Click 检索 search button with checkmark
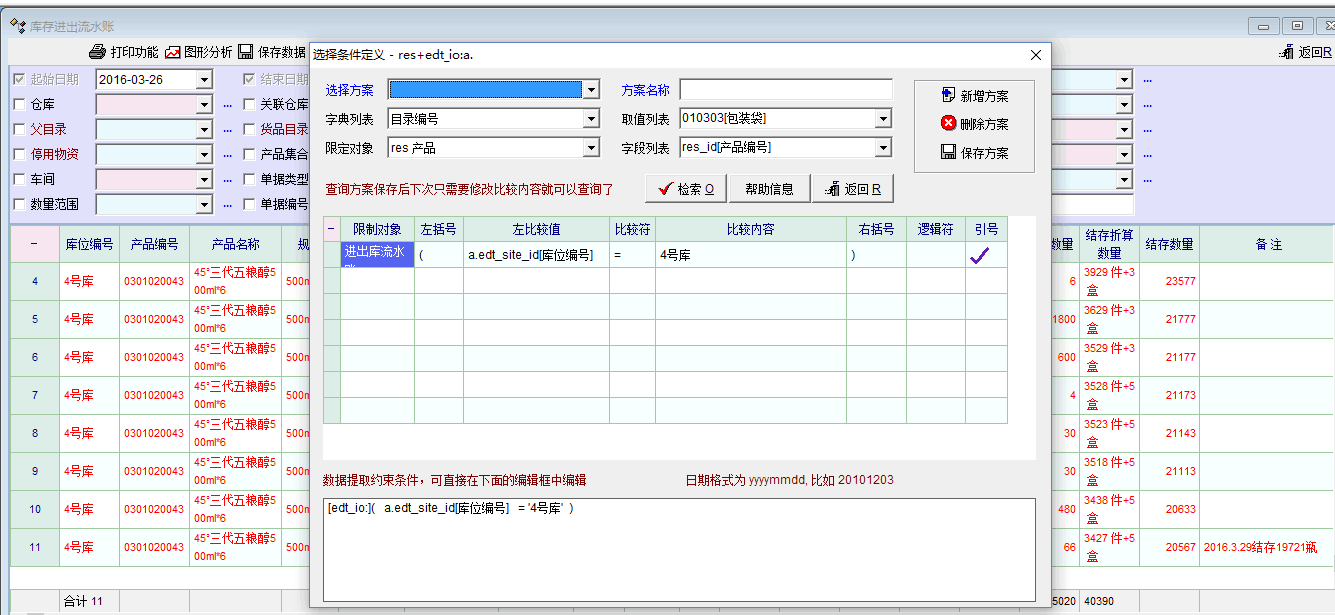 tap(685, 189)
